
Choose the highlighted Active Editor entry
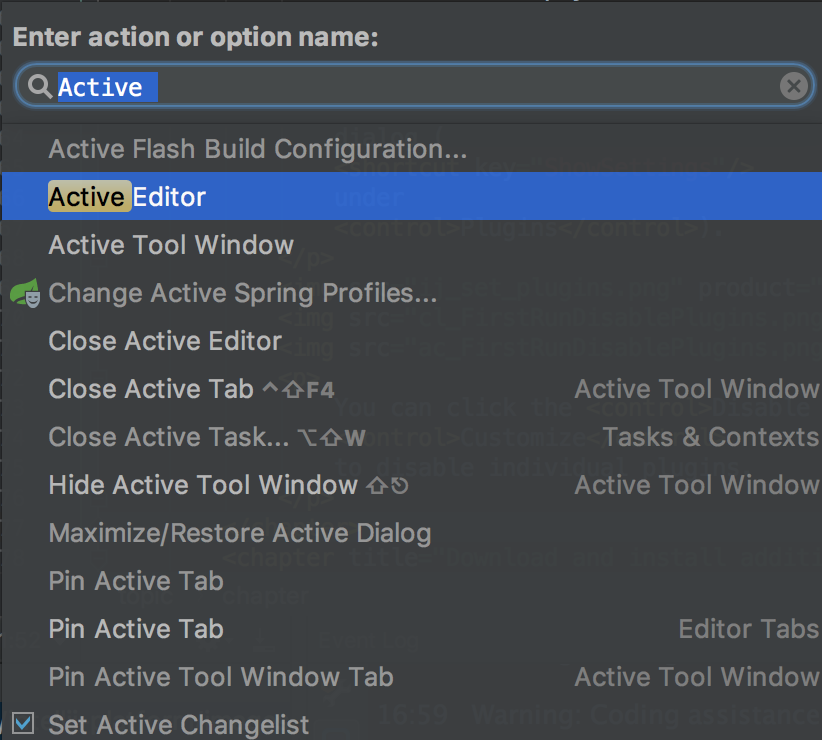127,197
